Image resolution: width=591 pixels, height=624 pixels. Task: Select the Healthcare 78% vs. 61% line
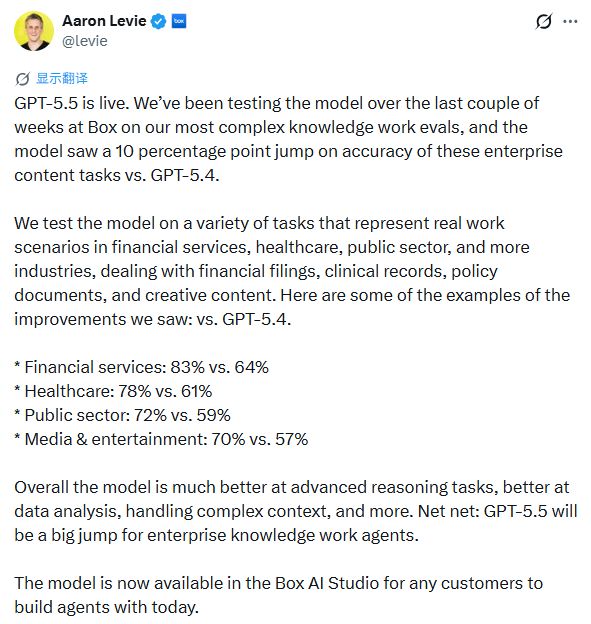[113, 391]
